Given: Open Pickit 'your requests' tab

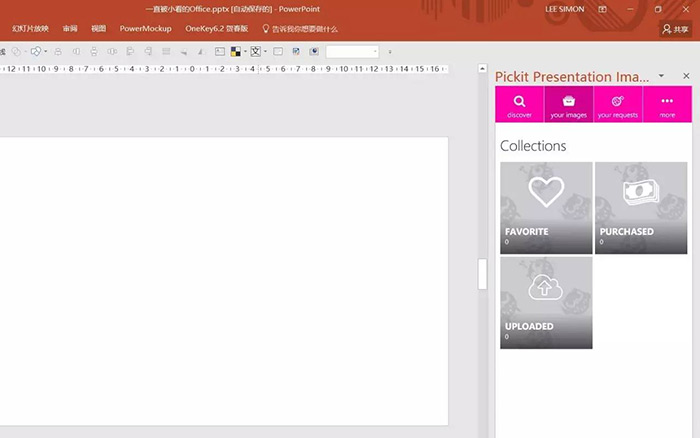Looking at the screenshot, I should pos(618,104).
